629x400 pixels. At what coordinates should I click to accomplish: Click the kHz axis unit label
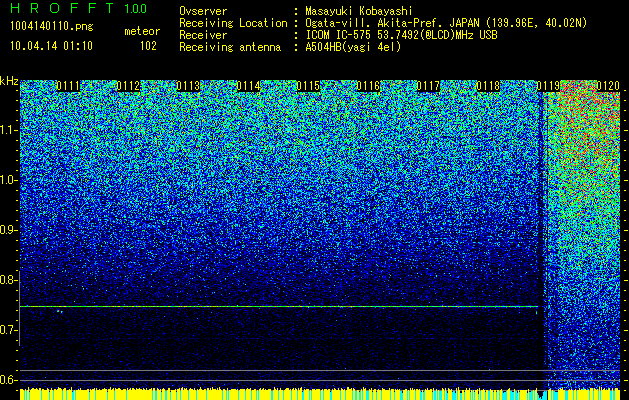point(9,81)
